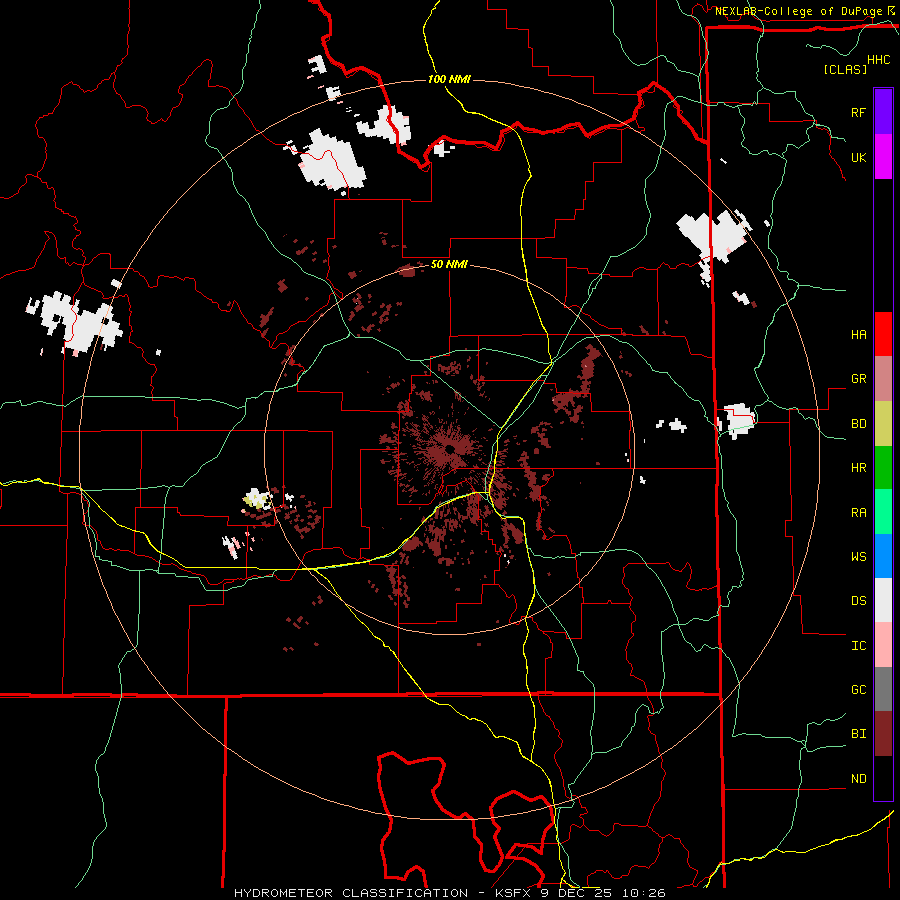
Task: Click the "NEXLAB-College of DuPage" credit text
Action: coord(798,11)
